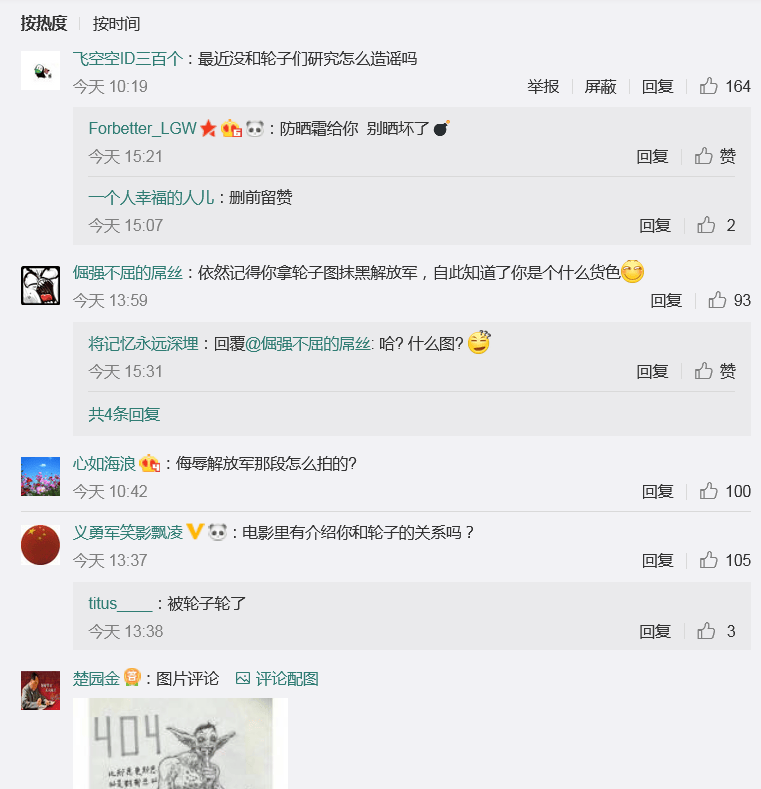
Task: Select the 按热度 sorting tab
Action: point(44,24)
